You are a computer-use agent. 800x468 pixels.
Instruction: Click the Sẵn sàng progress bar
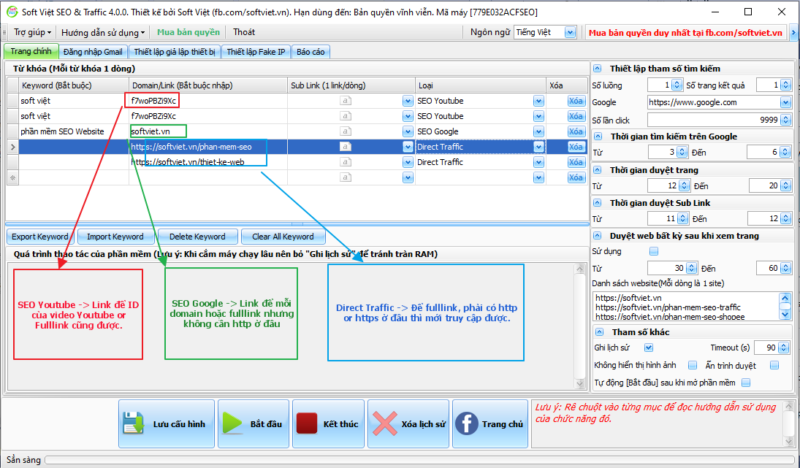[418, 460]
